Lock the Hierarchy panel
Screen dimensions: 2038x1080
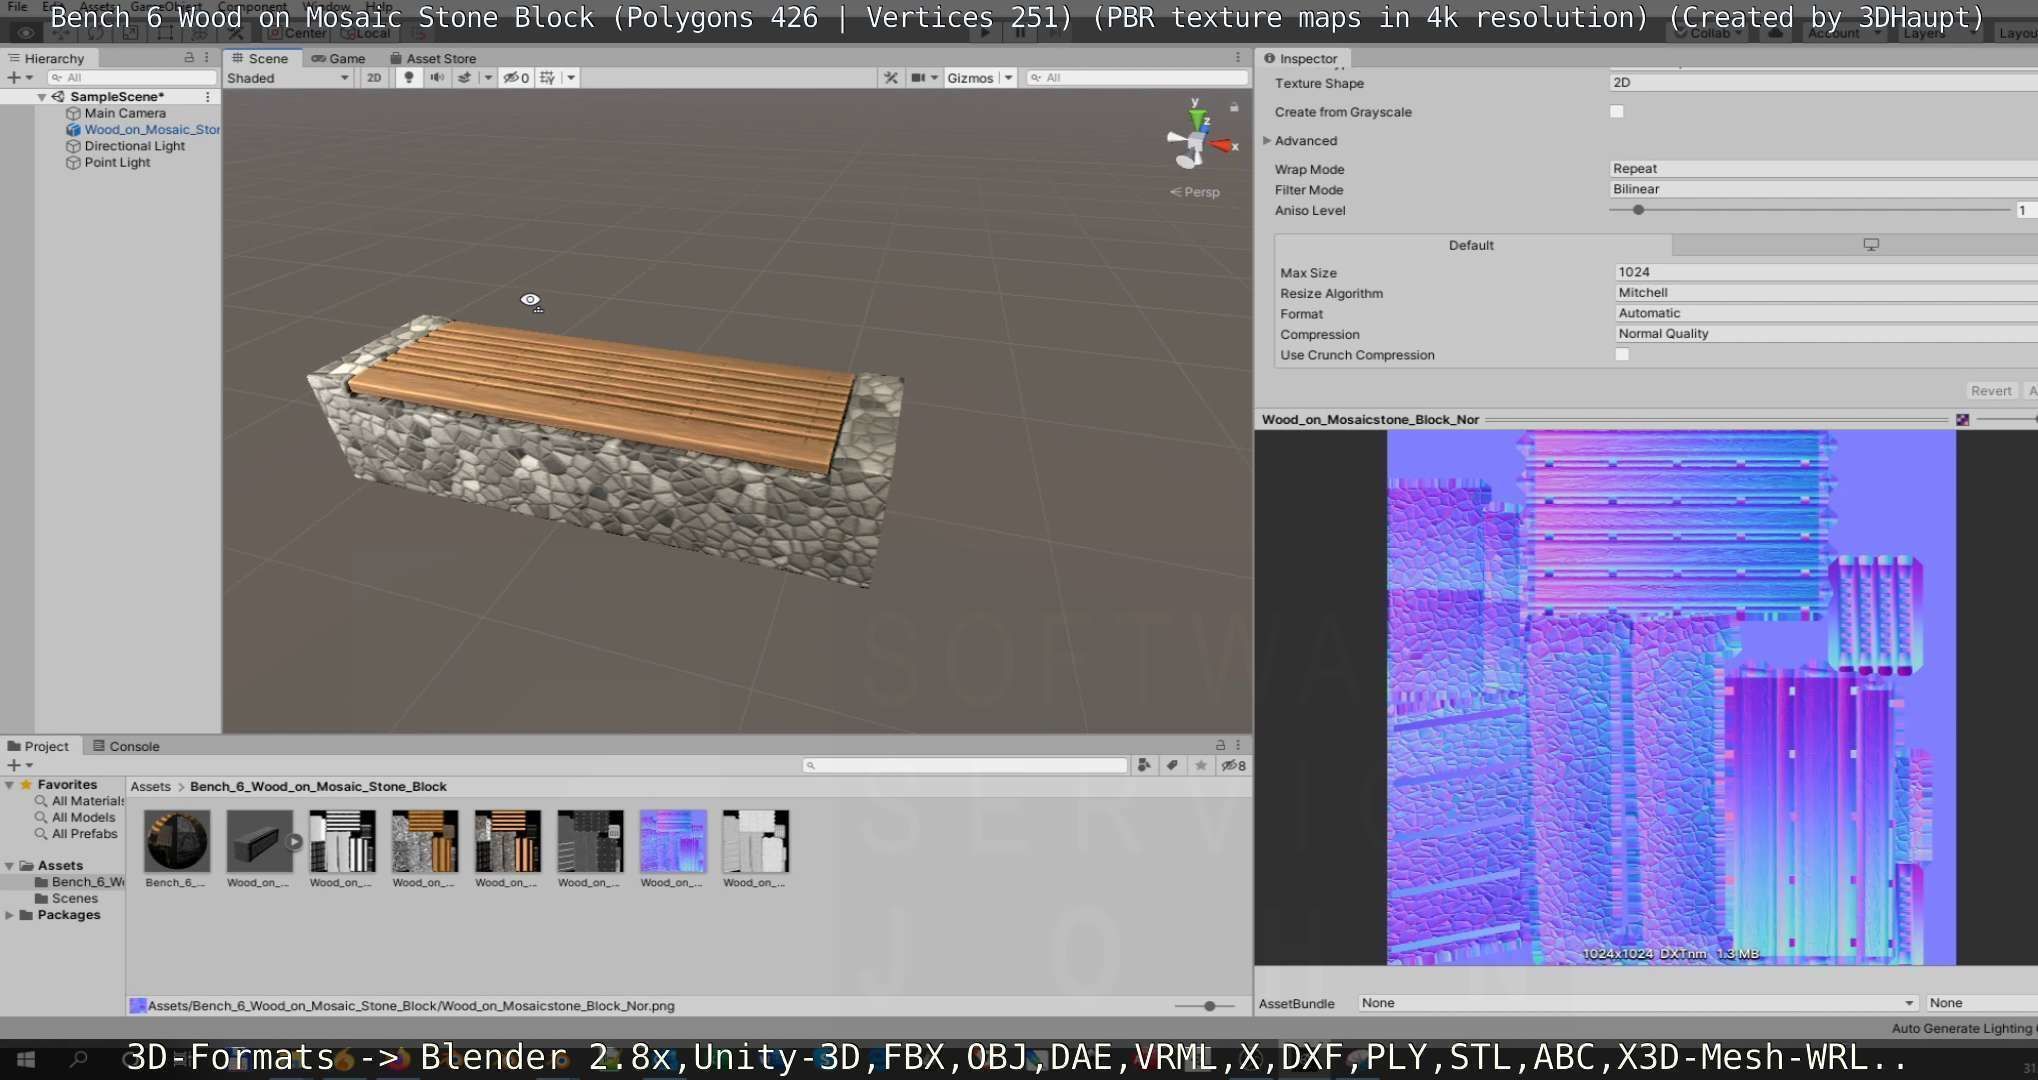point(189,58)
